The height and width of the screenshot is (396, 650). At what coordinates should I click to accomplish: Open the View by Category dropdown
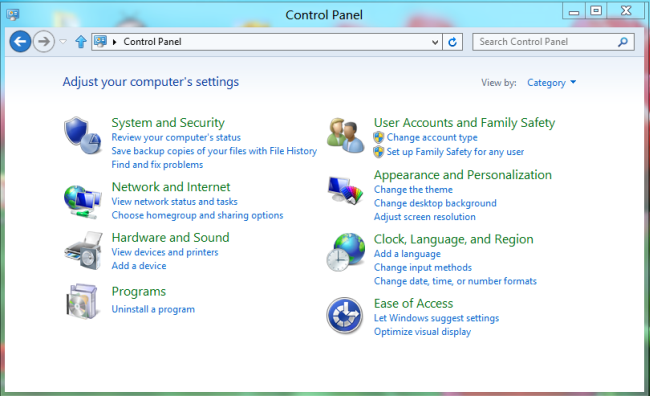tap(551, 83)
